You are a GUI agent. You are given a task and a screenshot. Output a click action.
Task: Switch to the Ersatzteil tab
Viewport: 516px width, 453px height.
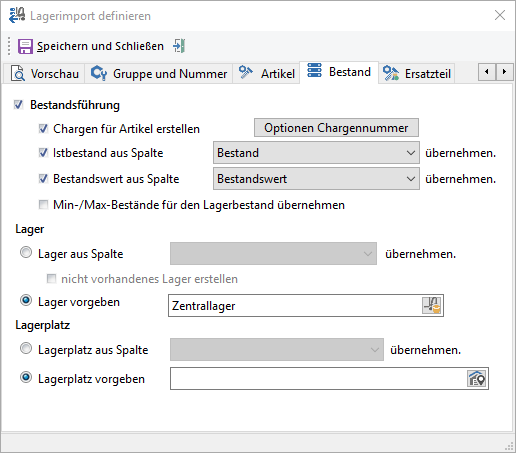point(417,74)
